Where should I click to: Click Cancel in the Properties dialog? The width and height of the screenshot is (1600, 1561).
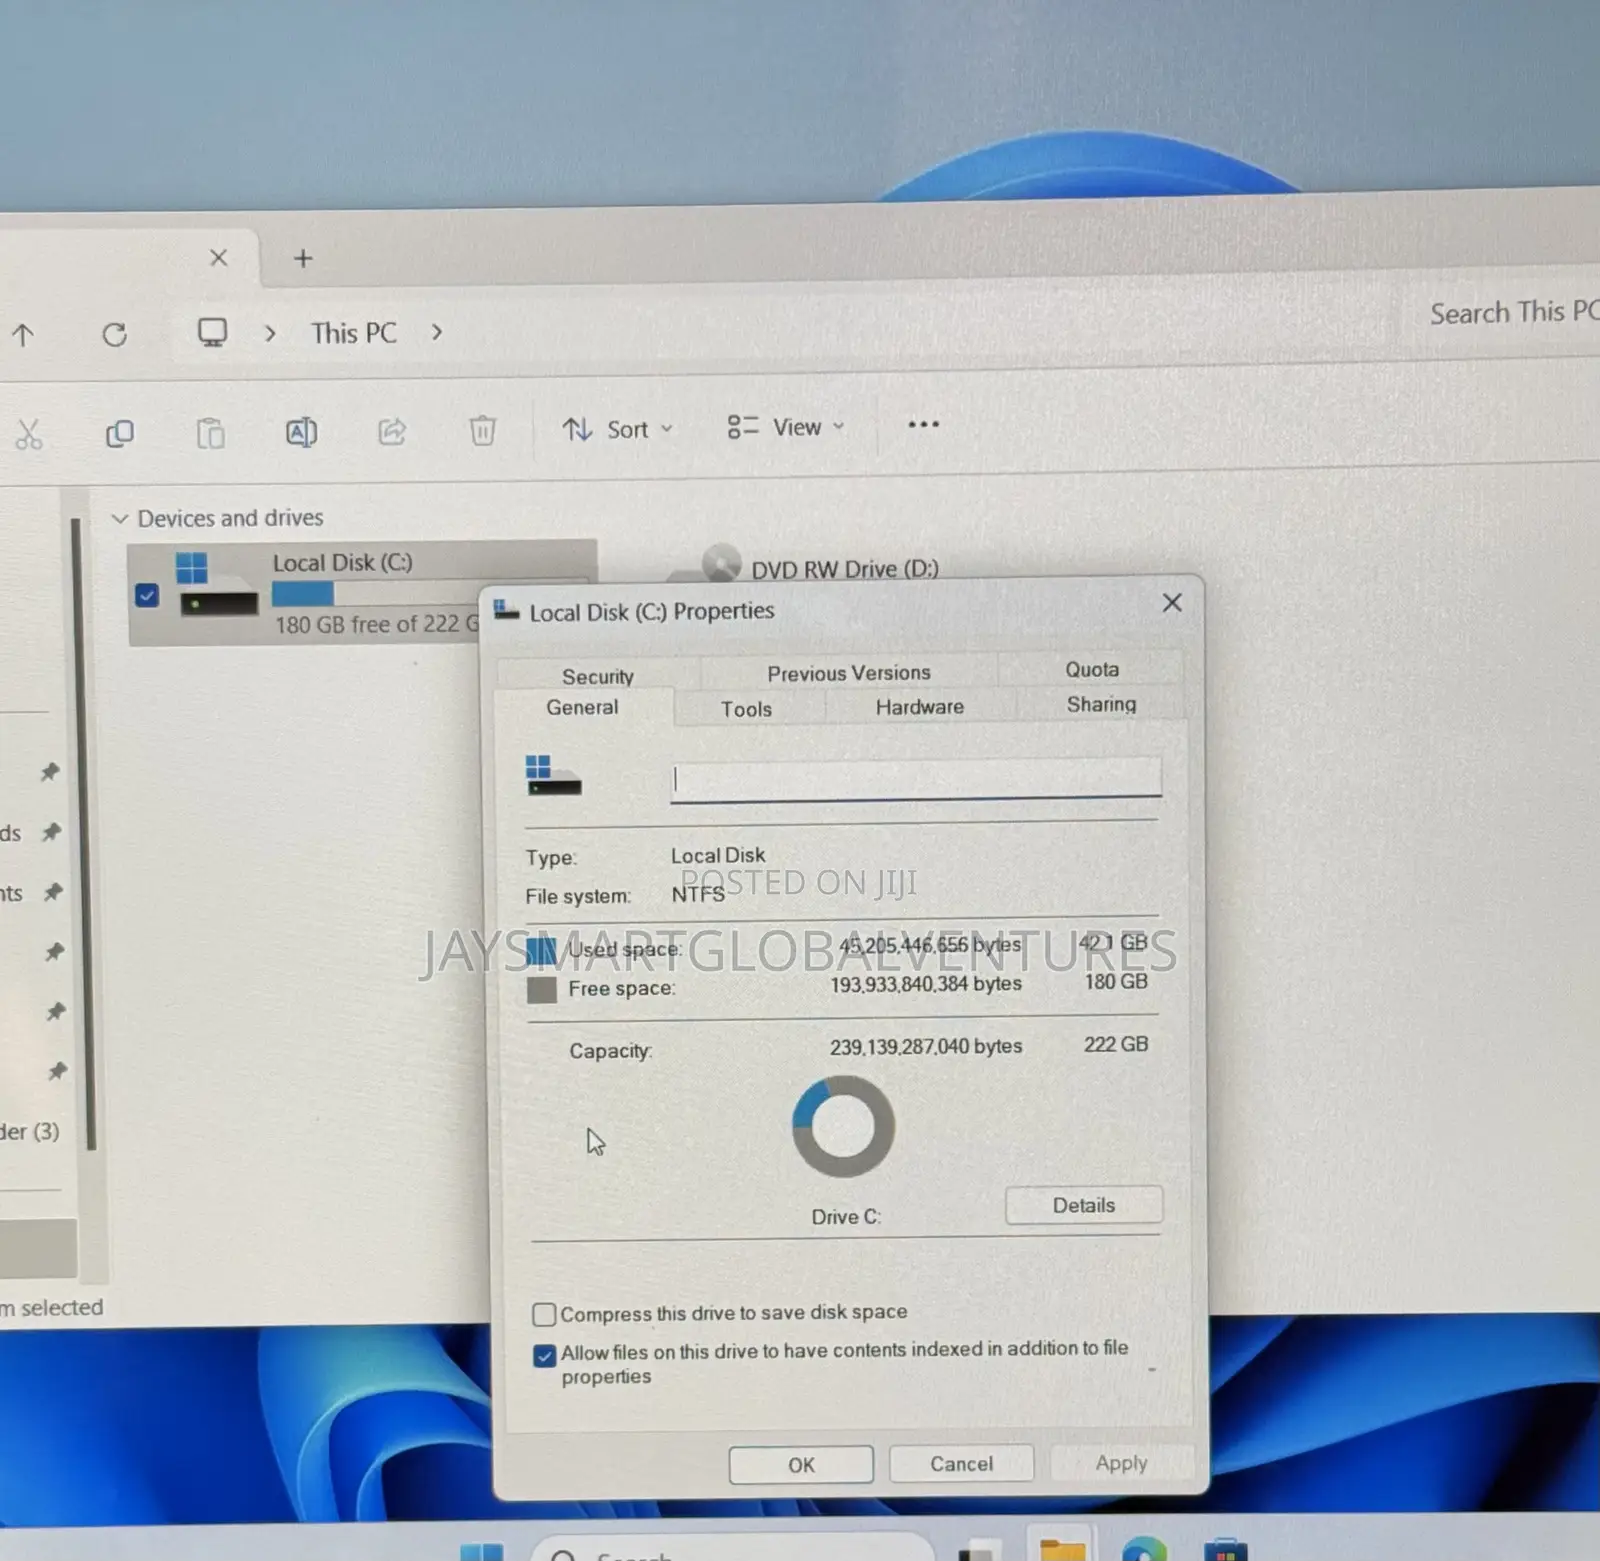point(961,1464)
